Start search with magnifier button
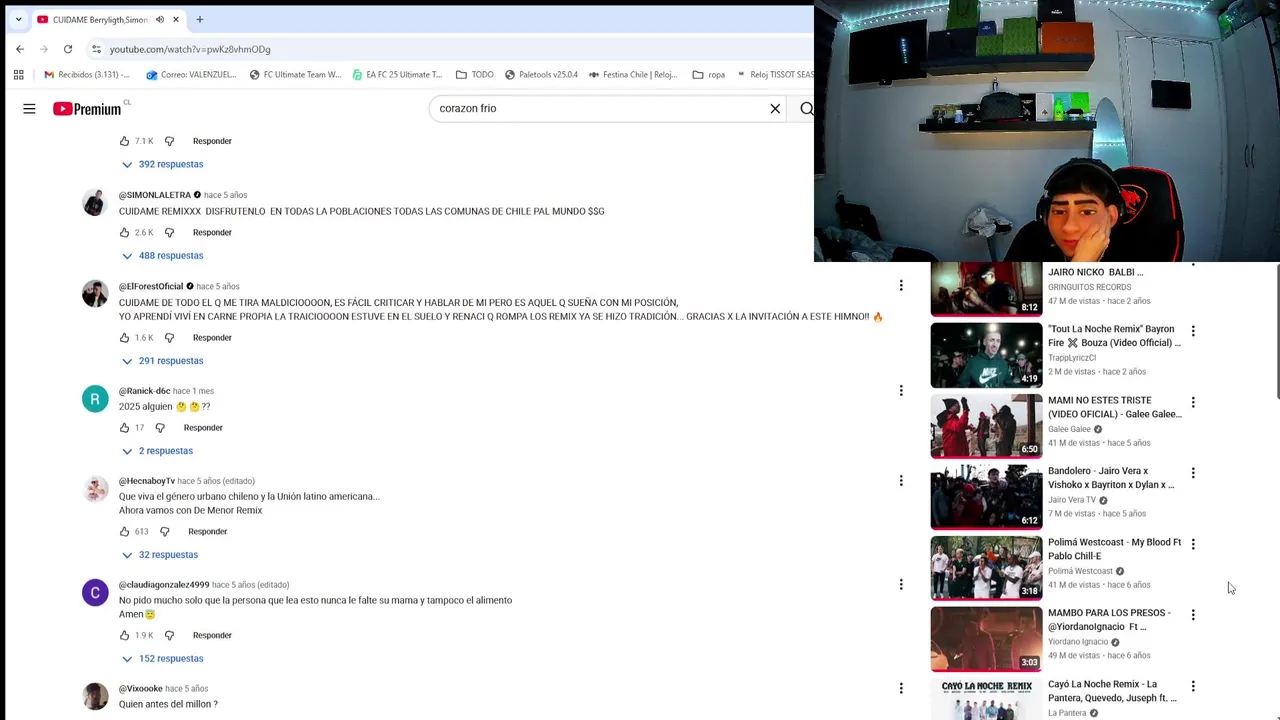This screenshot has width=1280, height=720. [x=806, y=108]
